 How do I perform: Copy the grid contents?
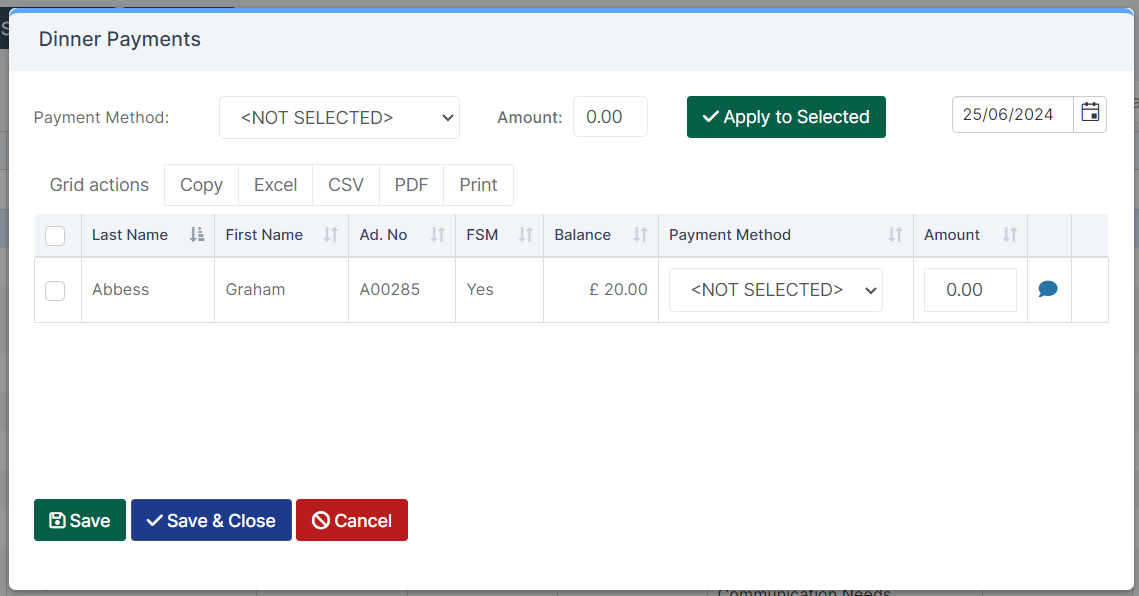click(201, 185)
